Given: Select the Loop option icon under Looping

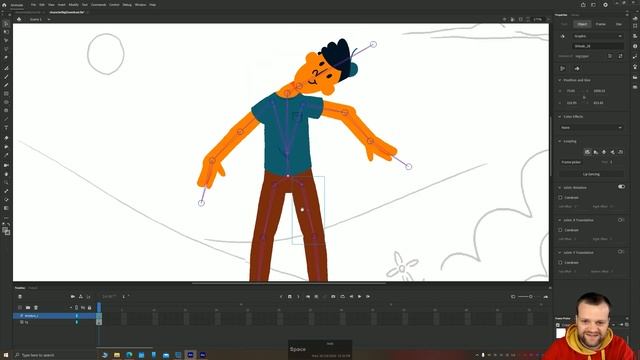Looking at the screenshot, I should tap(587, 152).
